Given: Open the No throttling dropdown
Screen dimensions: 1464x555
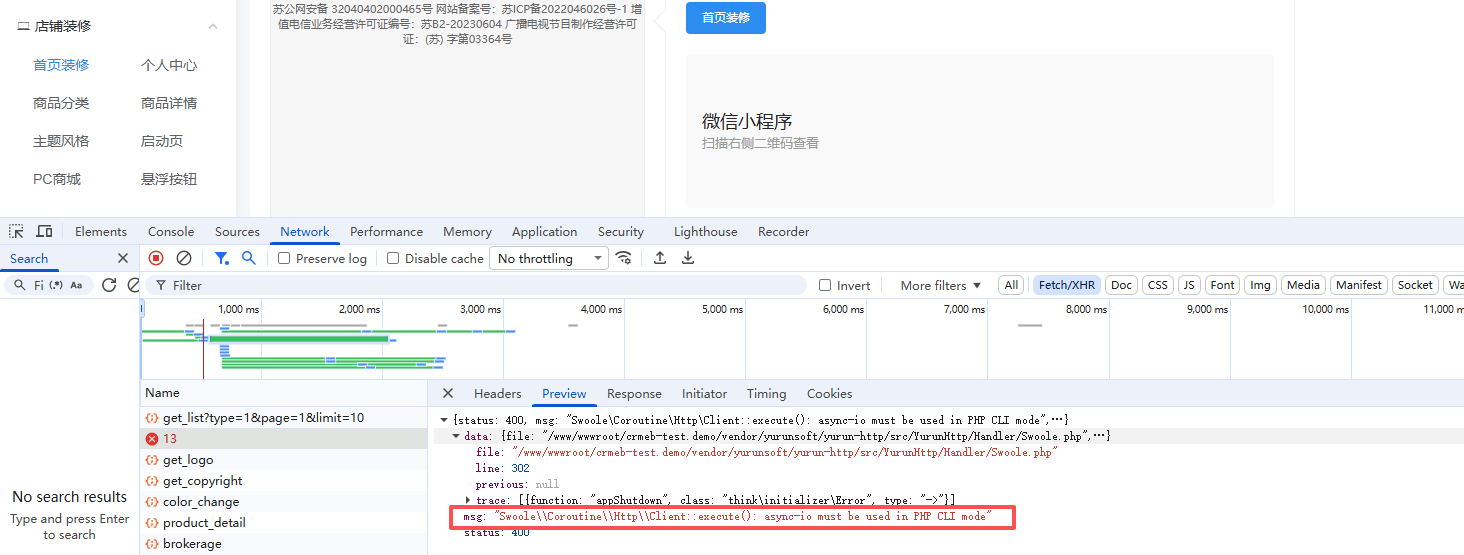Looking at the screenshot, I should coord(549,258).
